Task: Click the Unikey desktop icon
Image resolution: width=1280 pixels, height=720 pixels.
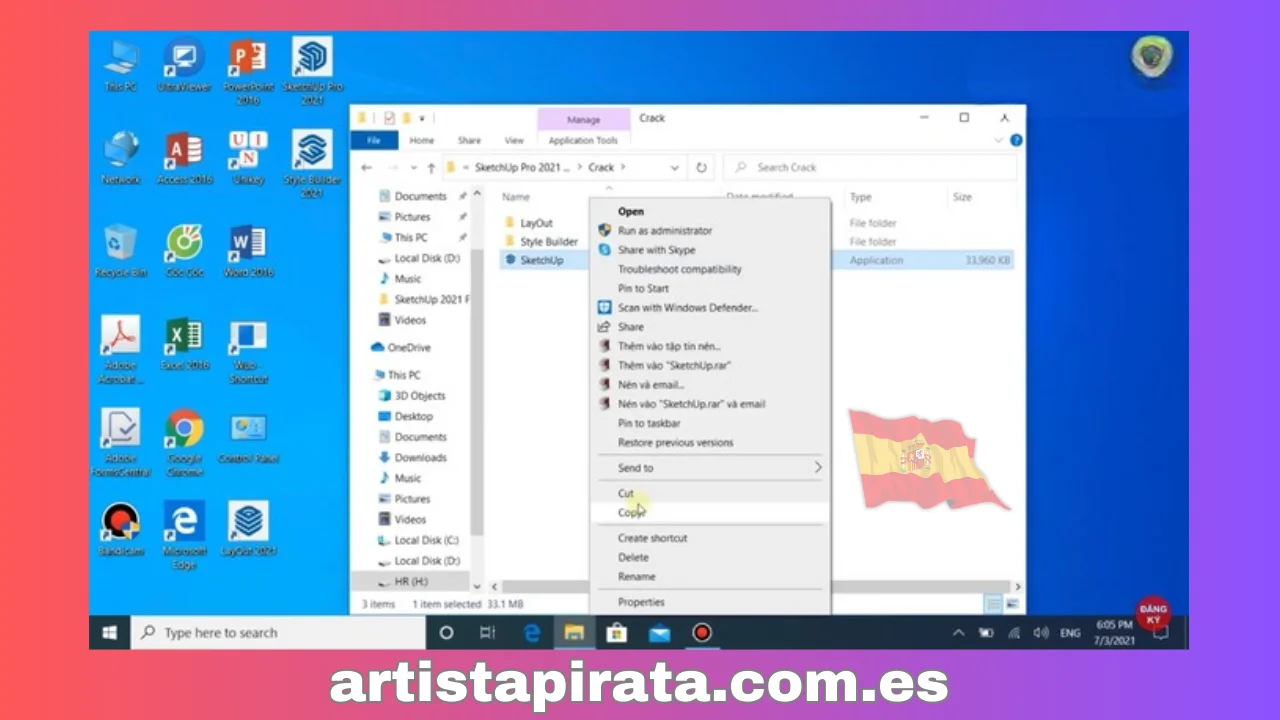Action: pos(248,157)
